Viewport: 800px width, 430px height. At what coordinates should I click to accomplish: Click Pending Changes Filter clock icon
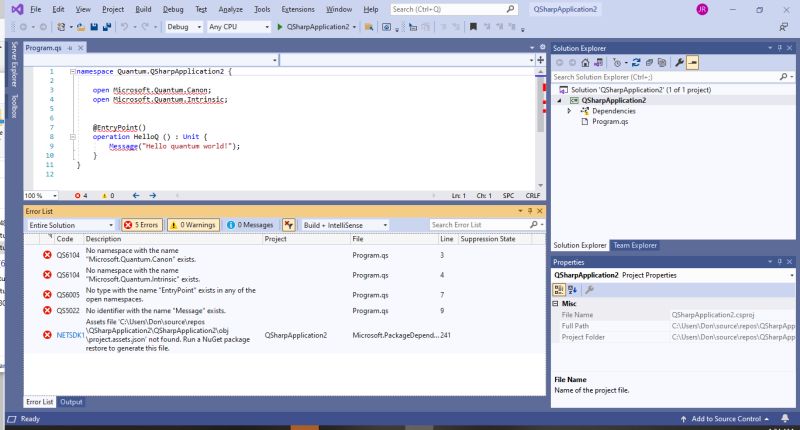[617, 63]
